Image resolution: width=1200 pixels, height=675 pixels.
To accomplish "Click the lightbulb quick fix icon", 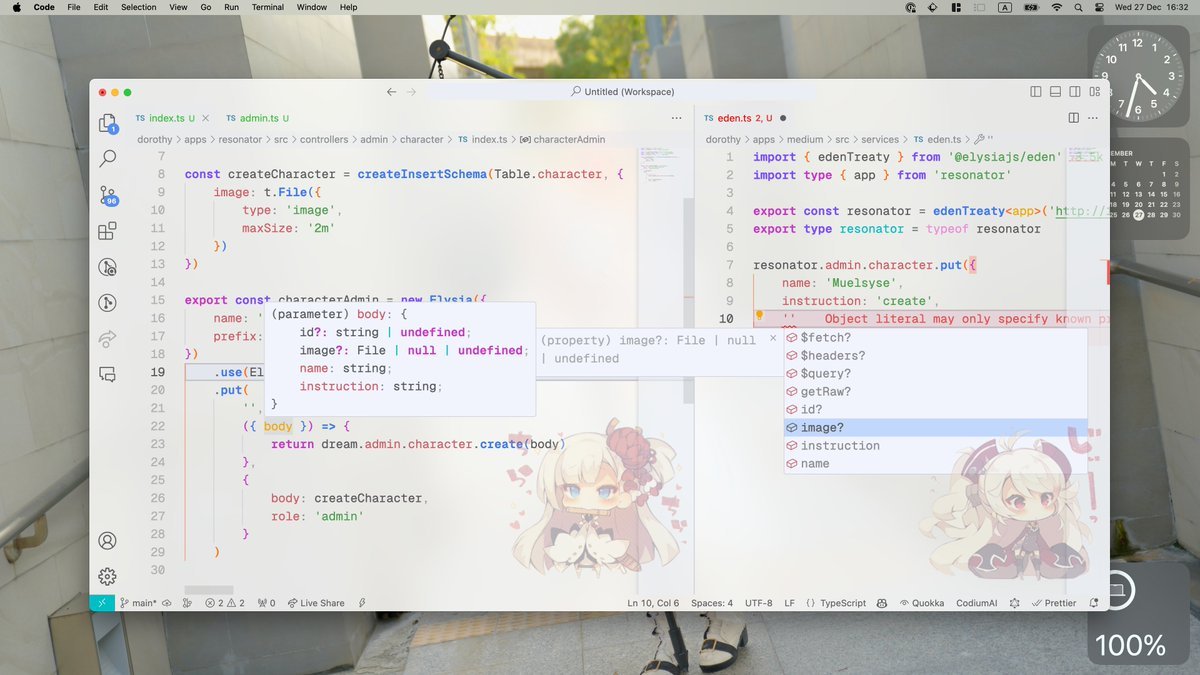I will (x=759, y=317).
